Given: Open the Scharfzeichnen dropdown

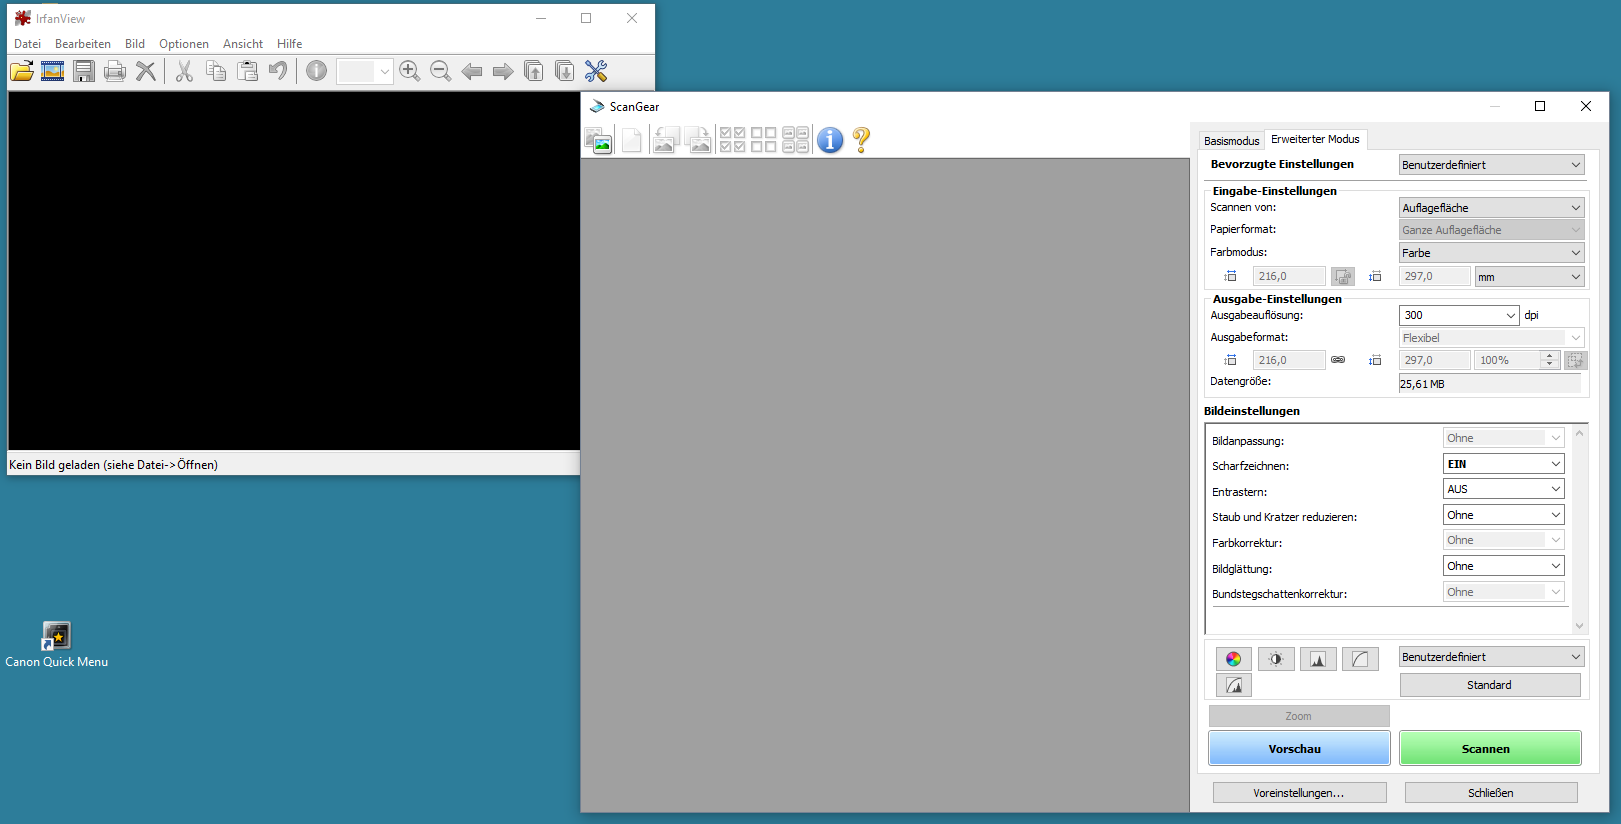Looking at the screenshot, I should [x=1503, y=464].
